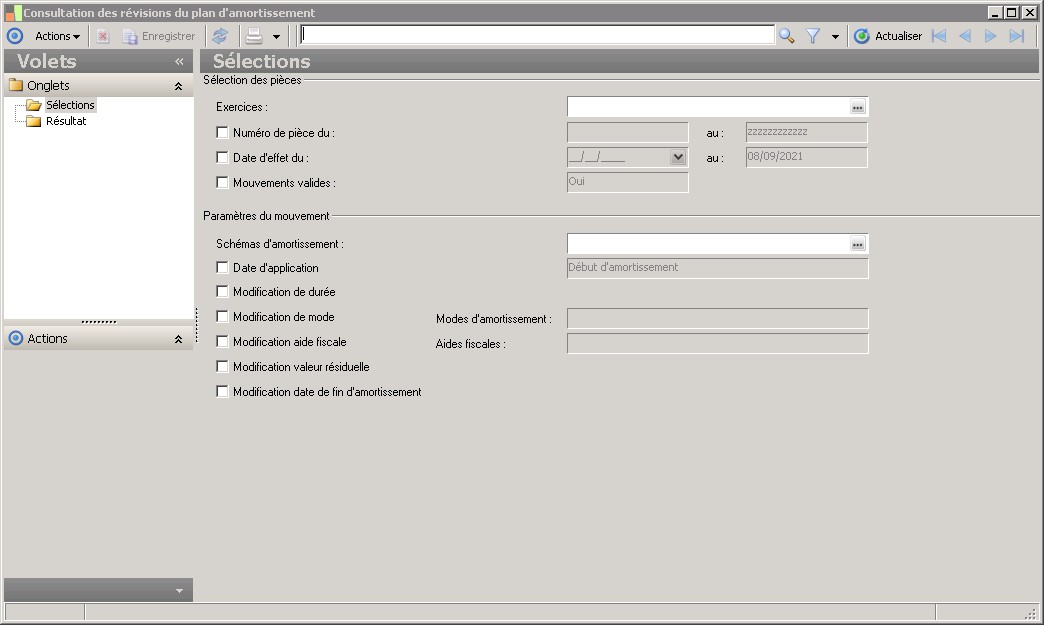Viewport: 1044px width, 625px height.
Task: Enable Modification de mode checkbox
Action: click(x=222, y=317)
